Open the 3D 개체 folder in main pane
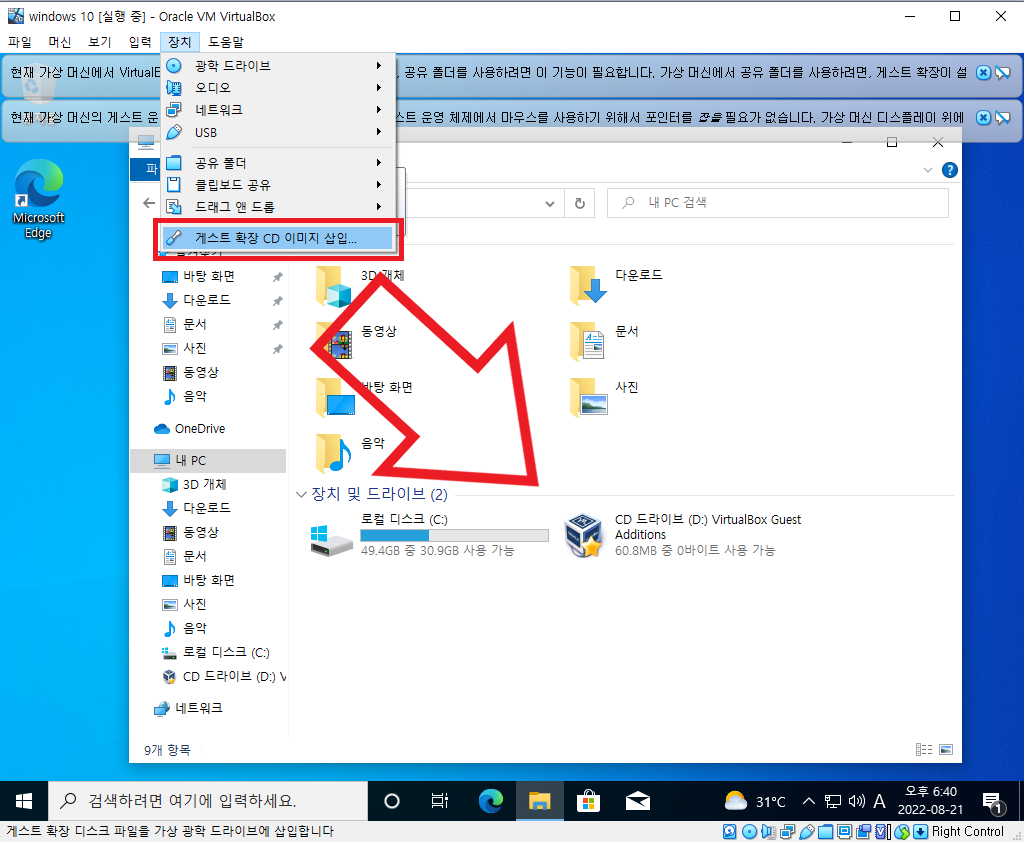 pos(360,286)
